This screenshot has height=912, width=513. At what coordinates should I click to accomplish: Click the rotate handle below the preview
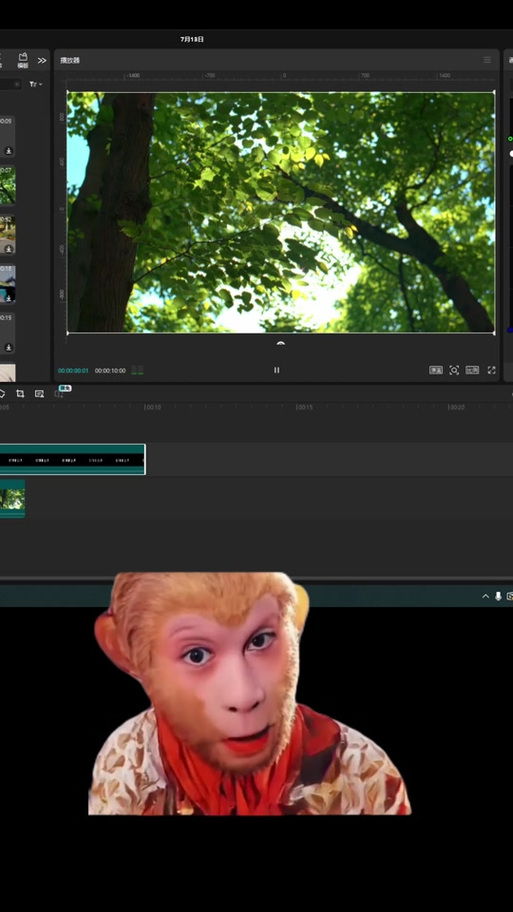pos(281,344)
